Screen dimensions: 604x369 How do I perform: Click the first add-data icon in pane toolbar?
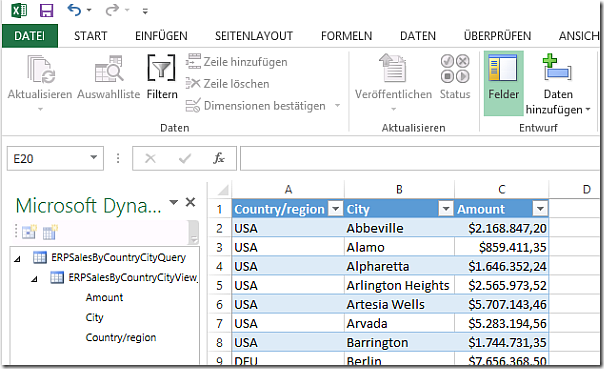(x=29, y=231)
